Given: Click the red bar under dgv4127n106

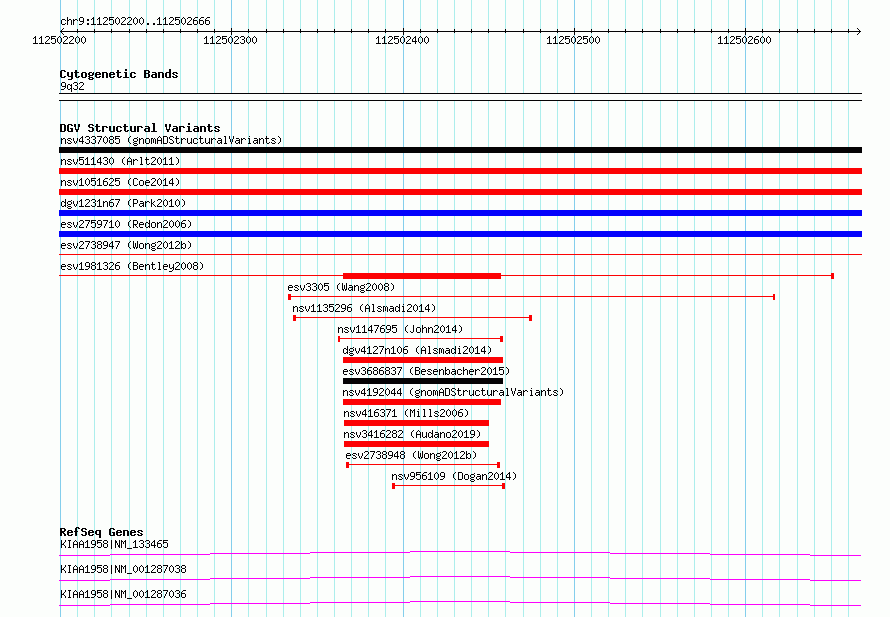Looking at the screenshot, I should [423, 360].
